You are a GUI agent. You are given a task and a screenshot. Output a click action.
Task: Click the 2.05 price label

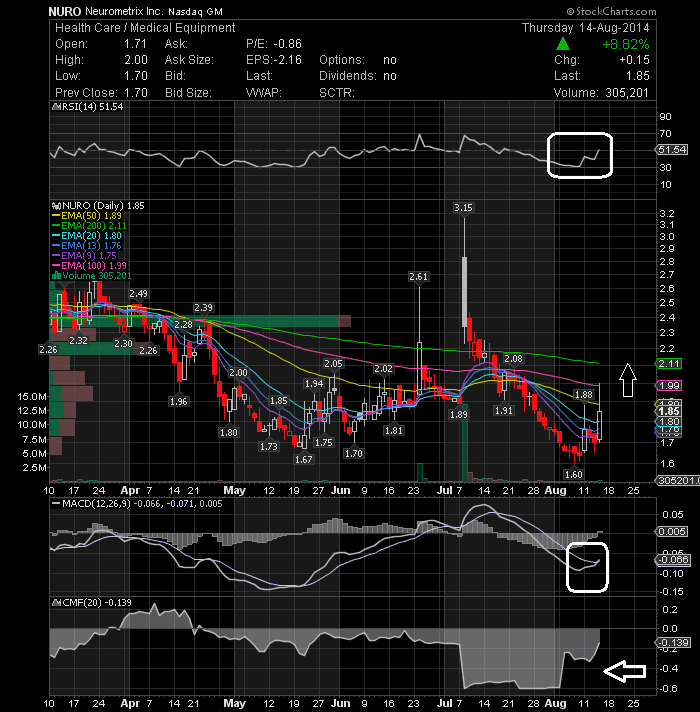click(x=333, y=364)
